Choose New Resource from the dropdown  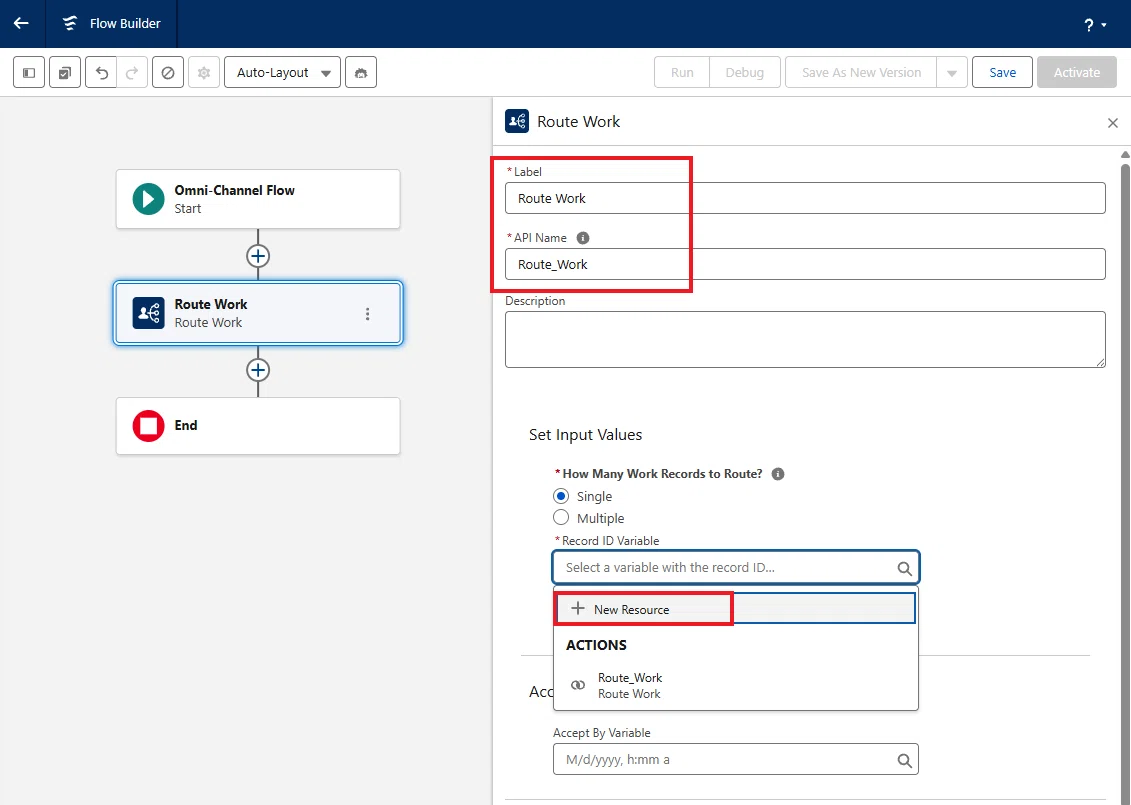point(735,609)
